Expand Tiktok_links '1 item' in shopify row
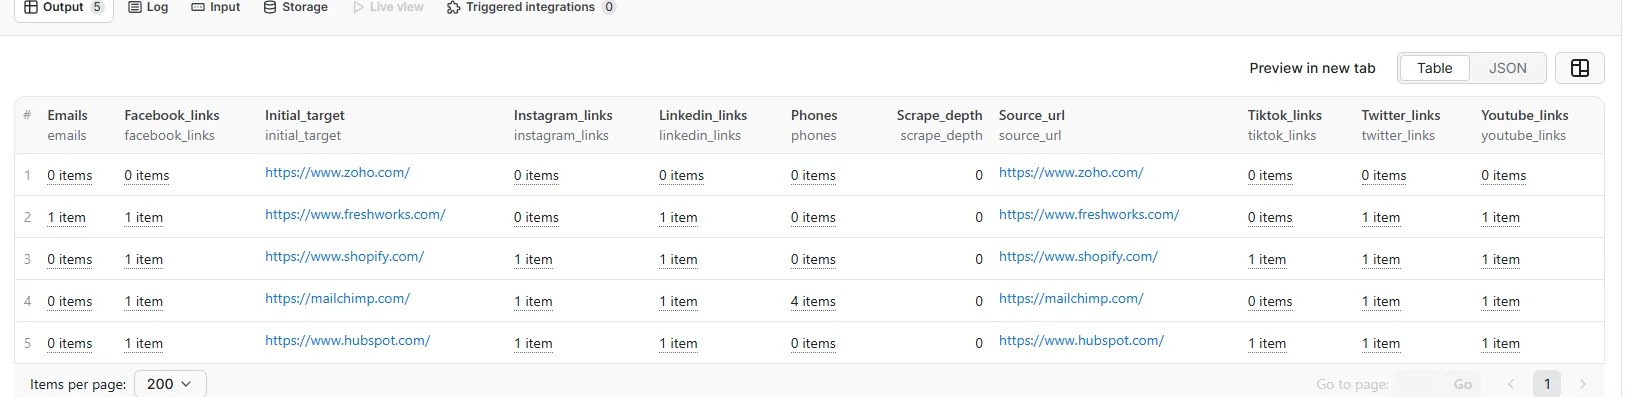The image size is (1626, 397). click(x=1267, y=260)
